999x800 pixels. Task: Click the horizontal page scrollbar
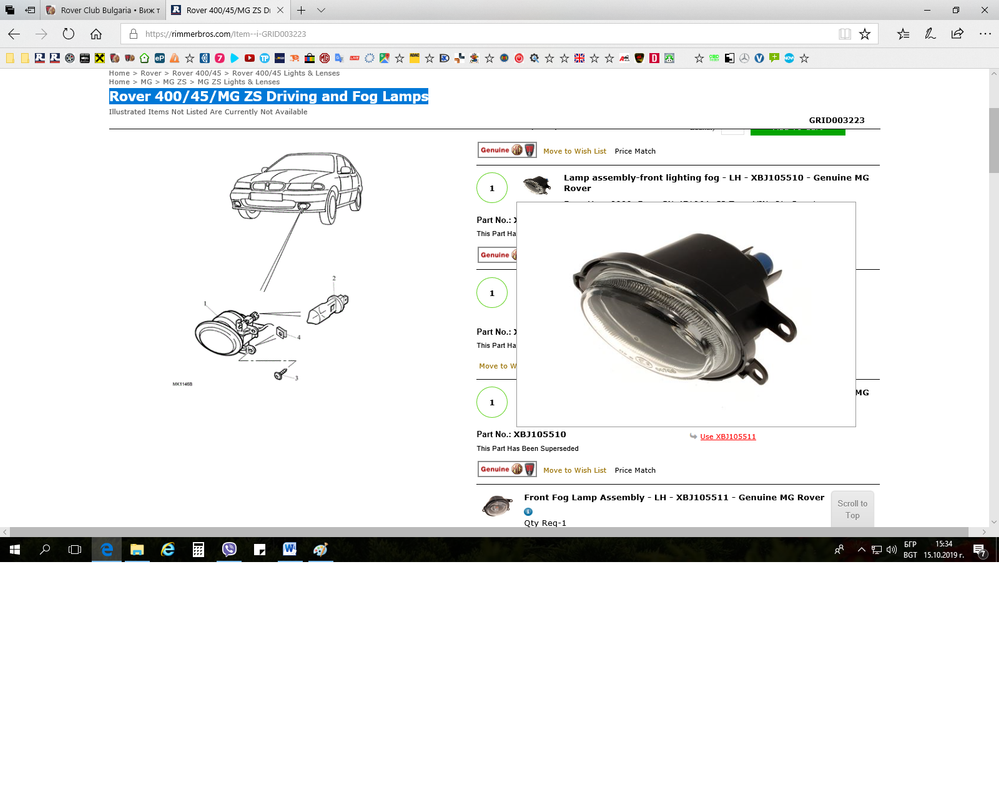(489, 531)
